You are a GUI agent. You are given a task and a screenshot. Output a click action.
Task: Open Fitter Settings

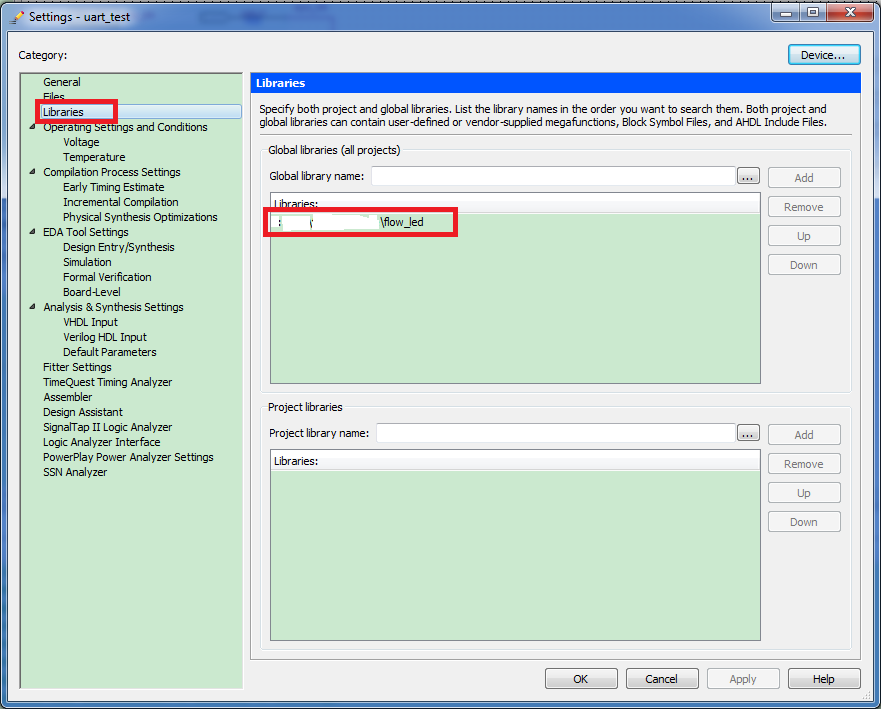tap(77, 367)
